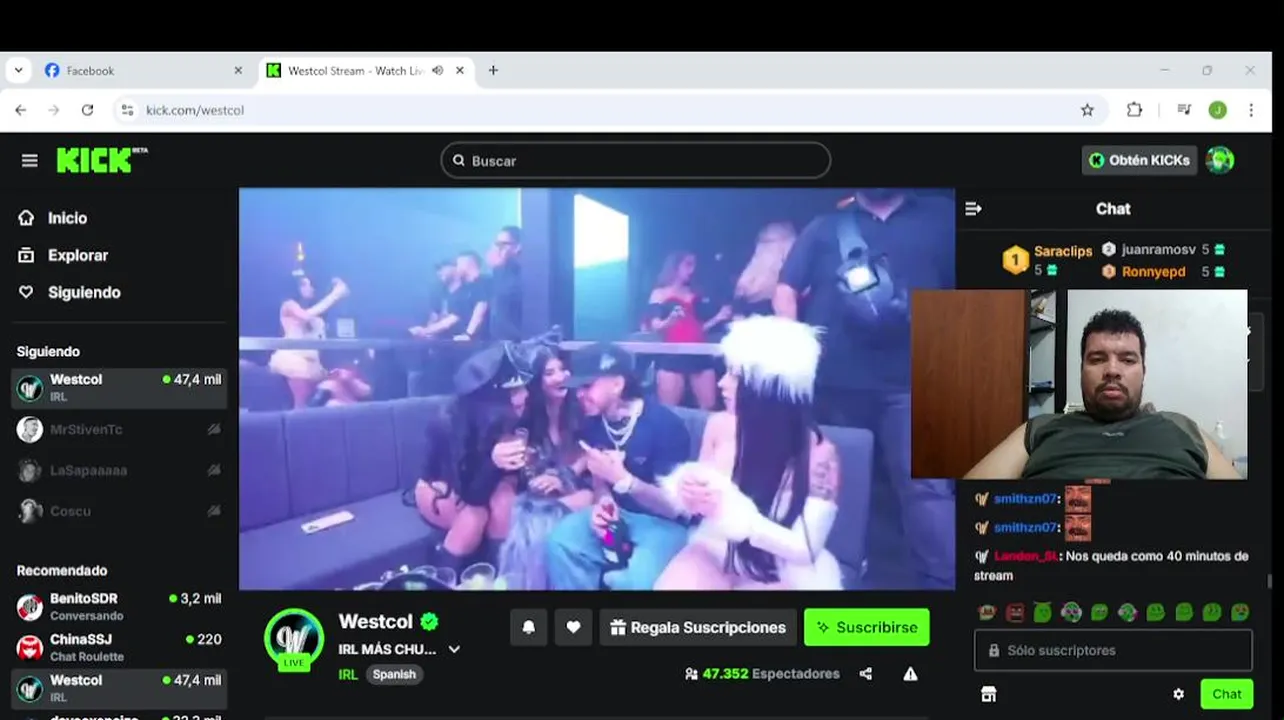Open MrStivenTc channel in sidebar

click(x=119, y=429)
